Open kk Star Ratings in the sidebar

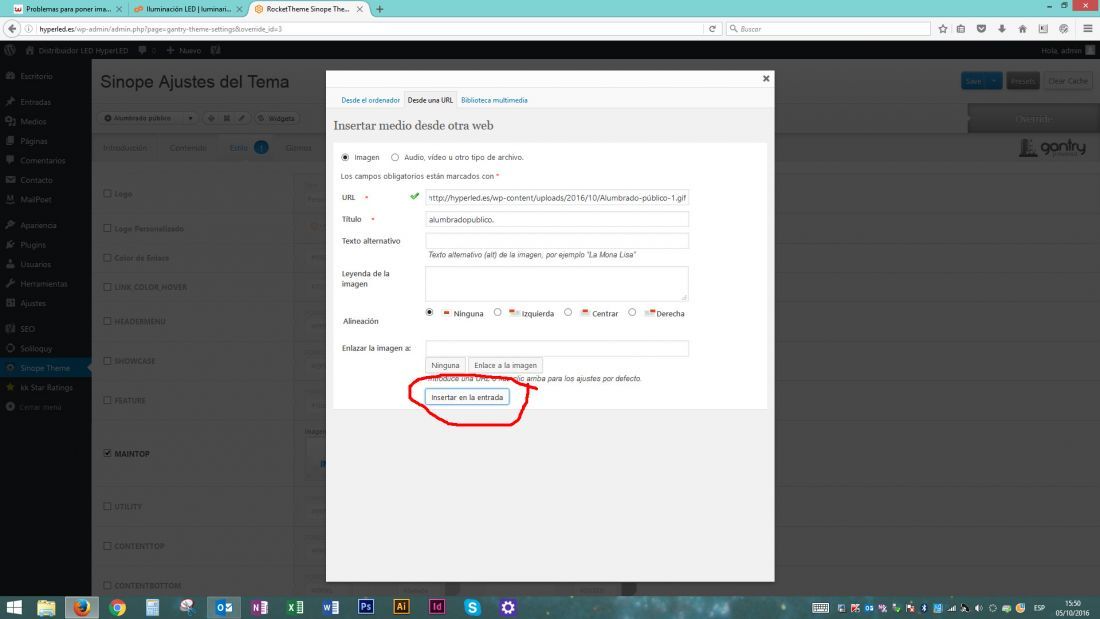click(46, 387)
